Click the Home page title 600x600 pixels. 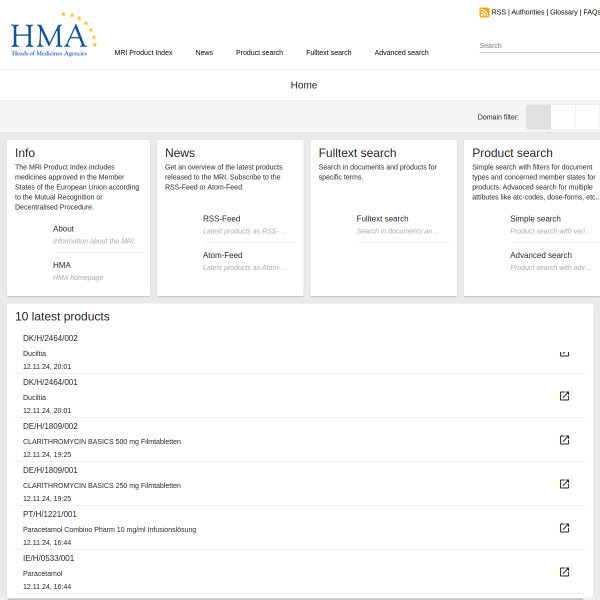pyautogui.click(x=303, y=85)
